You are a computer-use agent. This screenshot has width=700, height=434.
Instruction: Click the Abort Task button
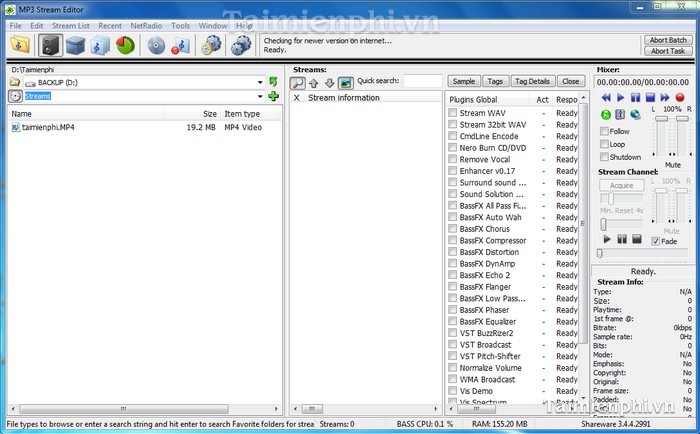click(x=668, y=51)
